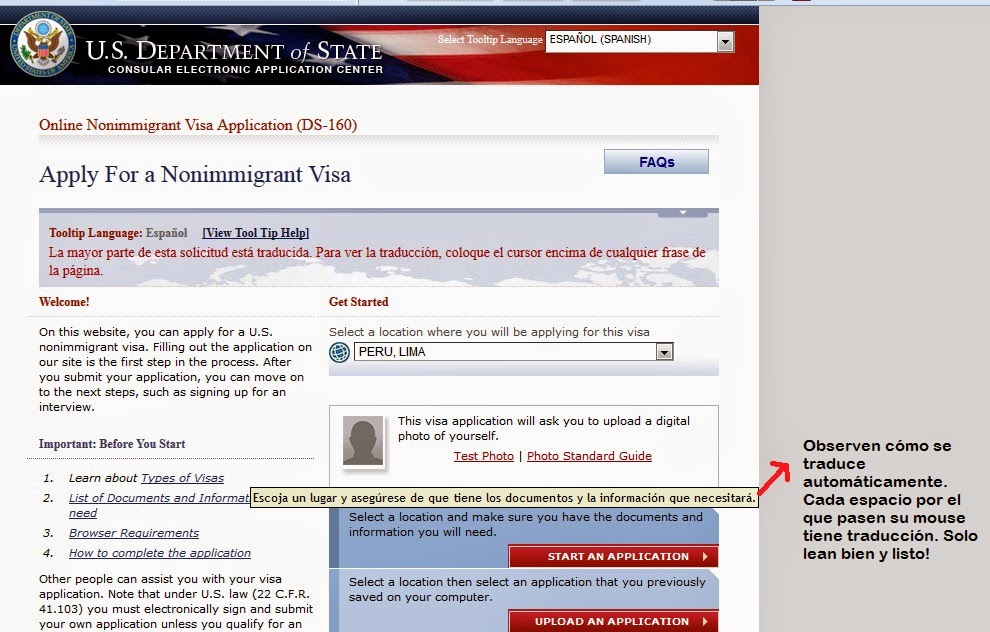
Task: Open the PERU, LIMA location dropdown
Action: (x=513, y=352)
